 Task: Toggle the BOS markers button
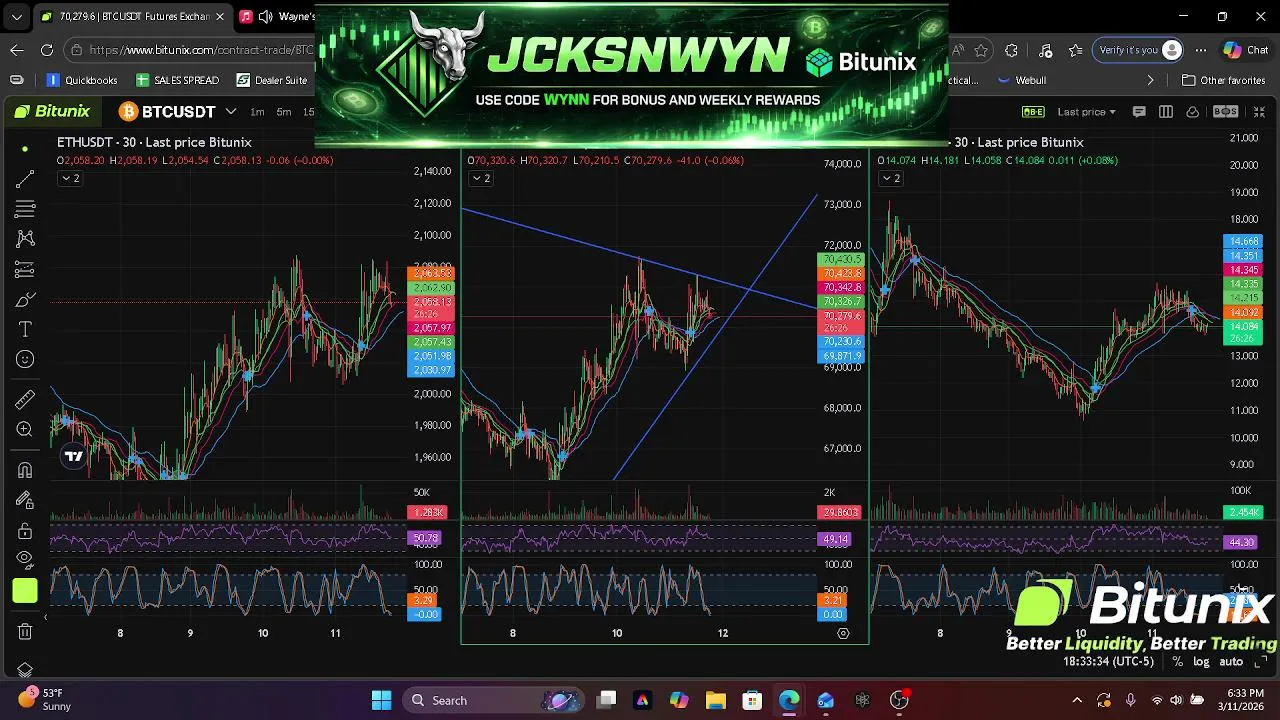coord(1225,112)
